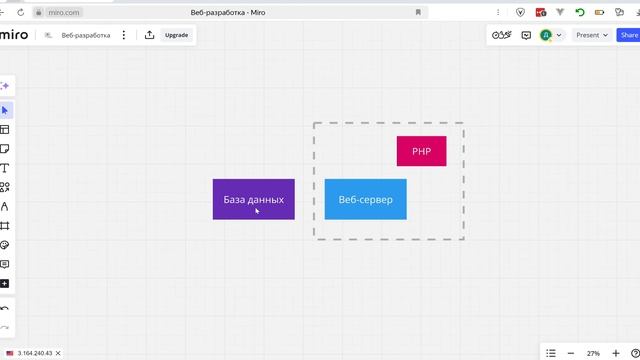The width and height of the screenshot is (640, 360).
Task: Select the purple База данных shape
Action: click(253, 199)
